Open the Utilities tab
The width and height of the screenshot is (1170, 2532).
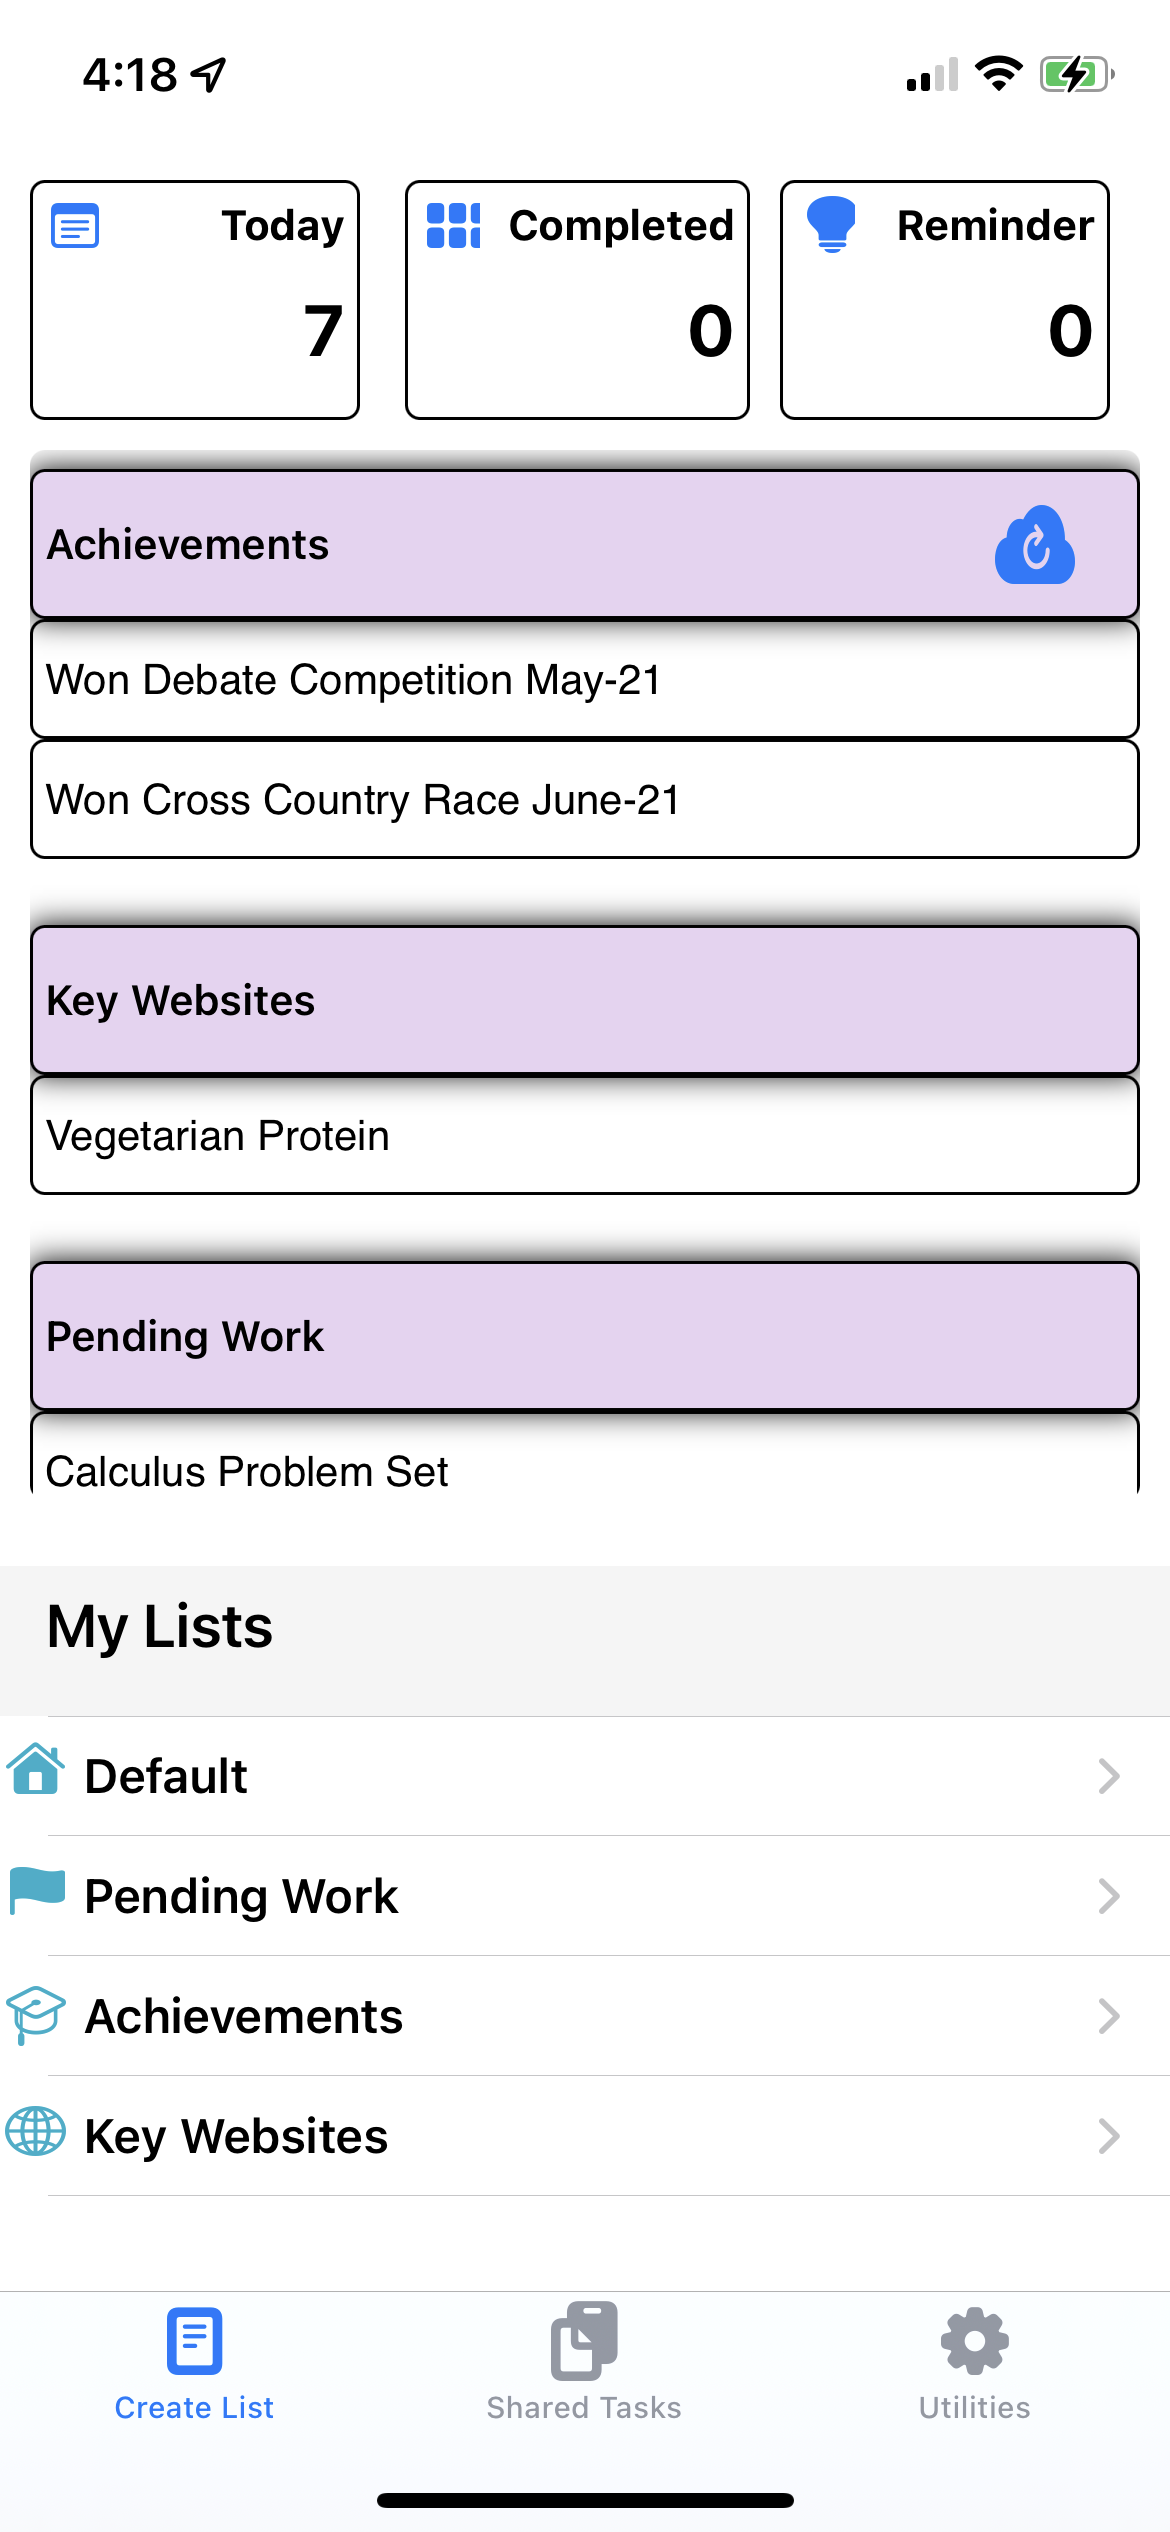(974, 2362)
